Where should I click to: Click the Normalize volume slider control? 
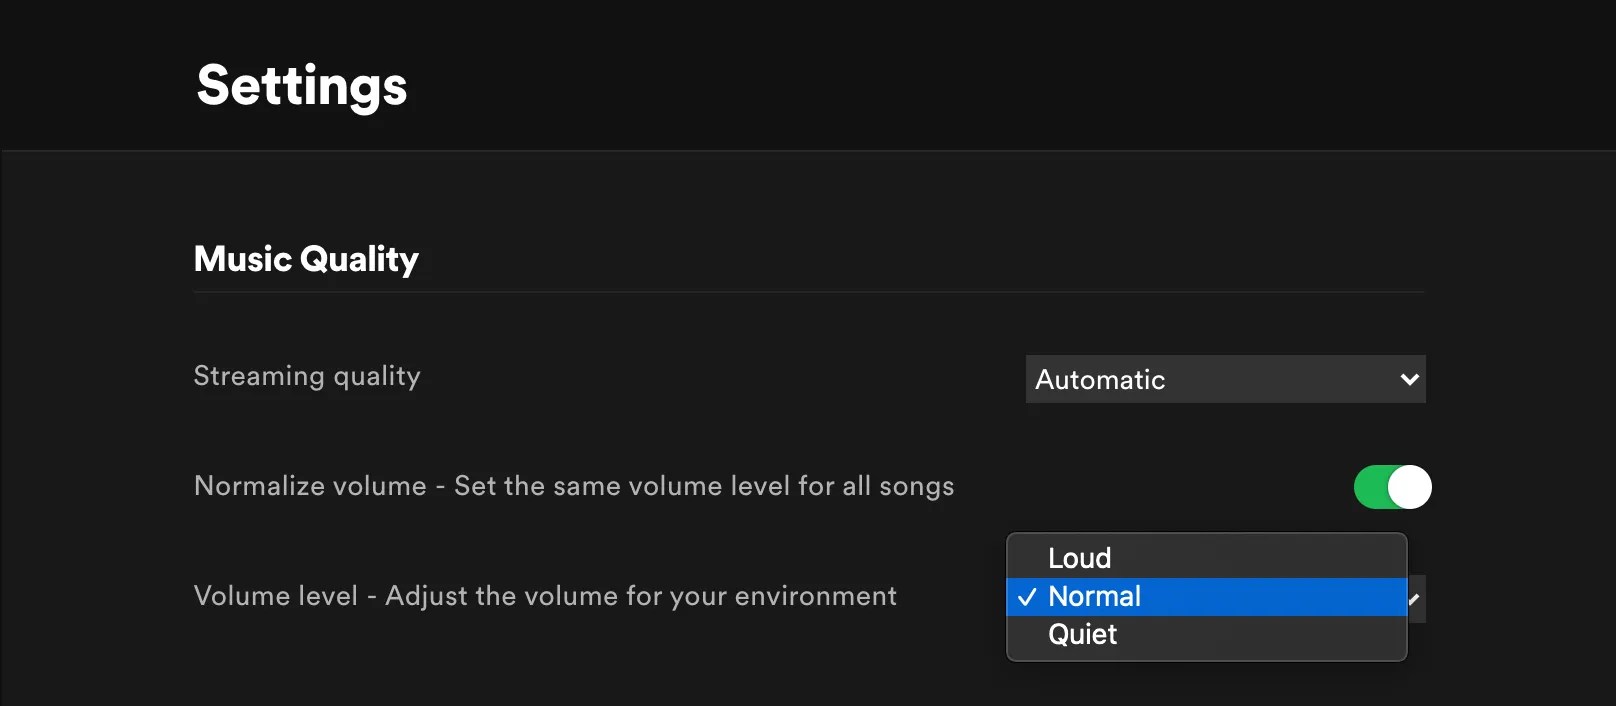pos(1393,486)
